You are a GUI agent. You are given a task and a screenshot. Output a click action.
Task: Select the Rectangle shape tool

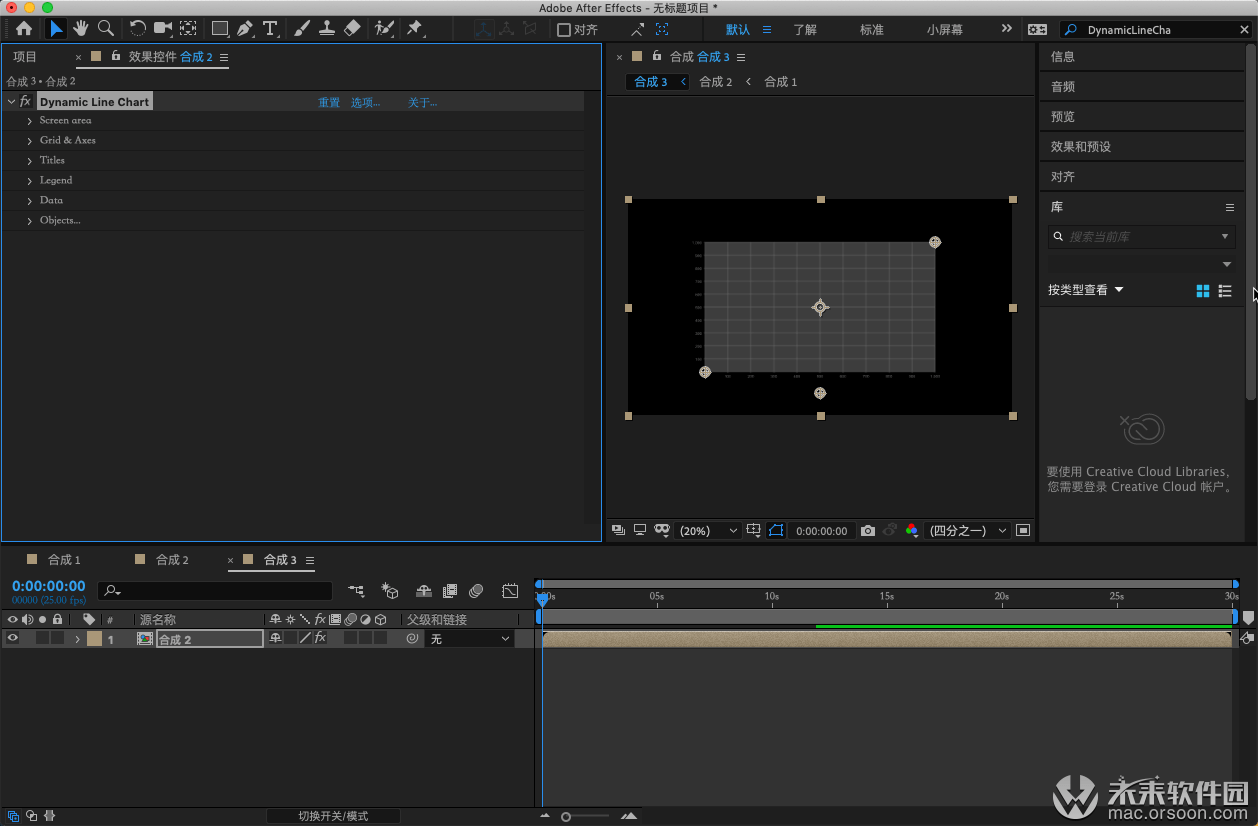coord(219,29)
